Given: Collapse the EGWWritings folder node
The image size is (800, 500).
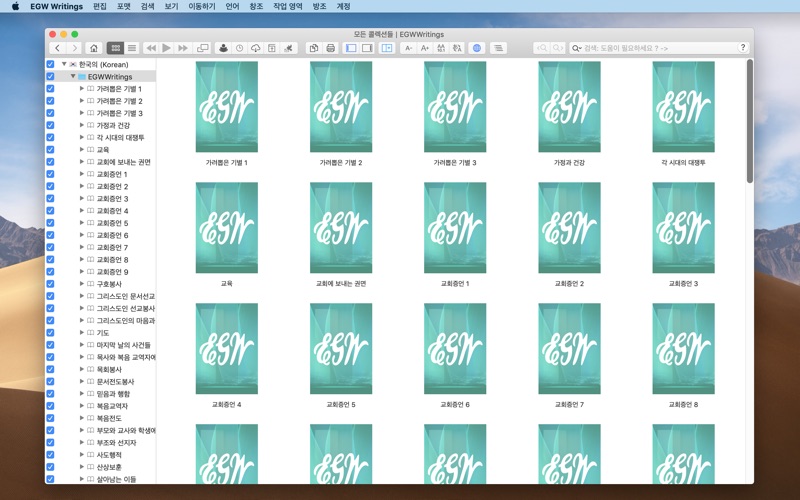Looking at the screenshot, I should [x=73, y=77].
